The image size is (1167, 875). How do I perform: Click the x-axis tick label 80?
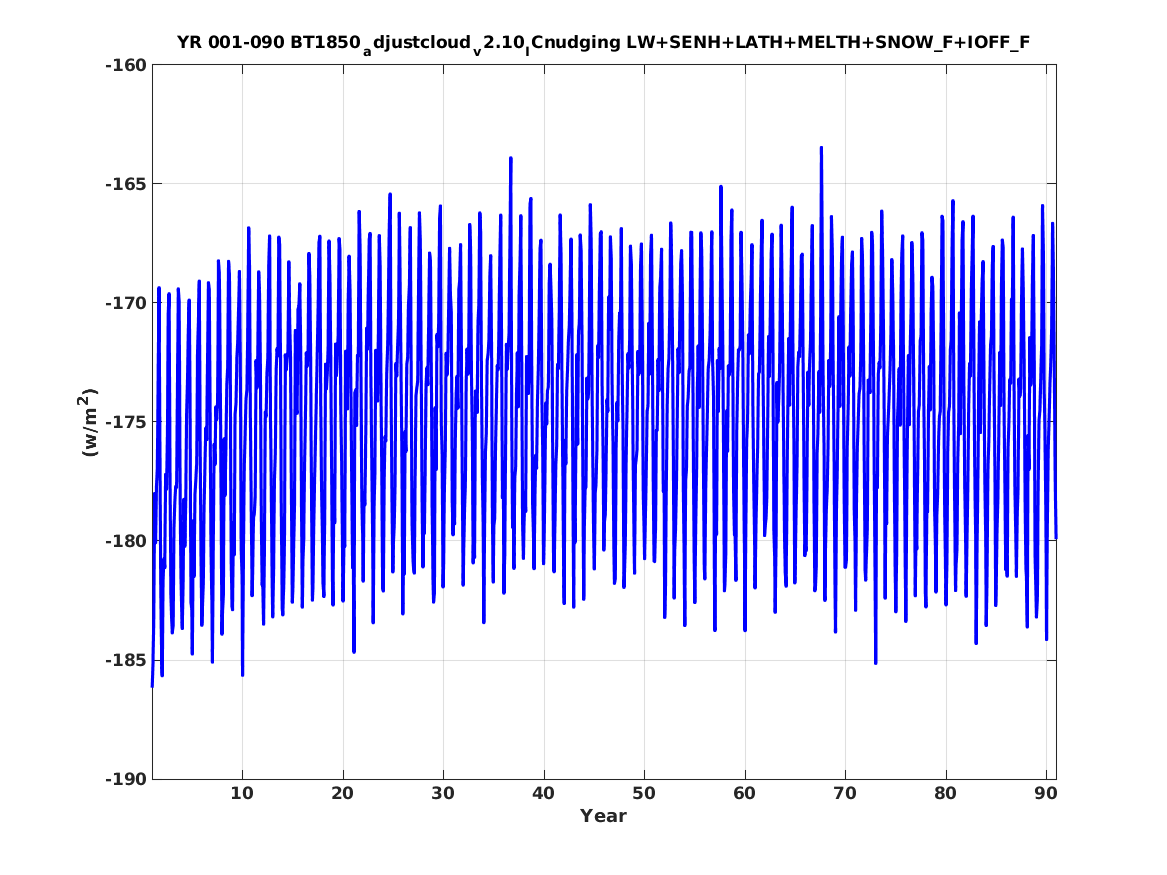pyautogui.click(x=945, y=794)
